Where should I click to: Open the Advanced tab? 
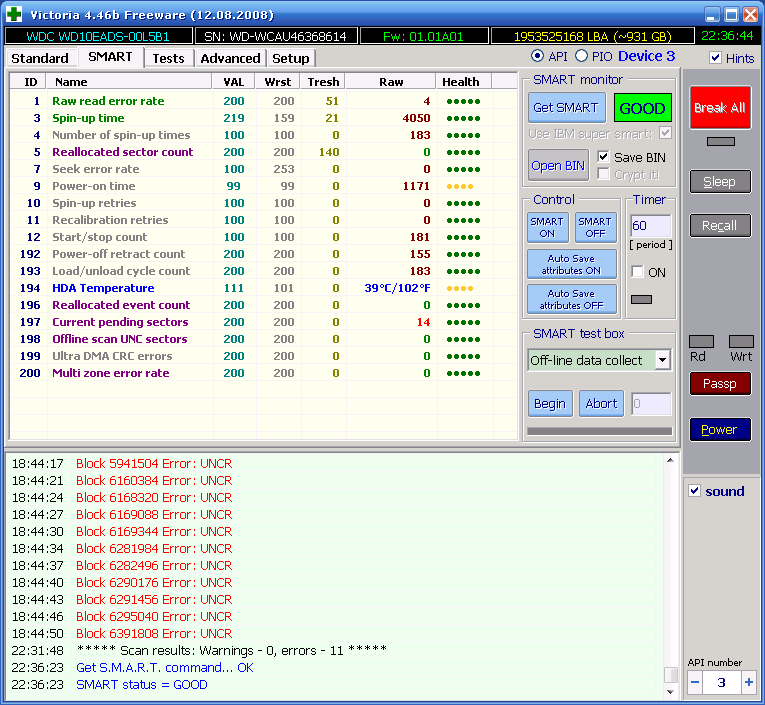click(x=230, y=58)
